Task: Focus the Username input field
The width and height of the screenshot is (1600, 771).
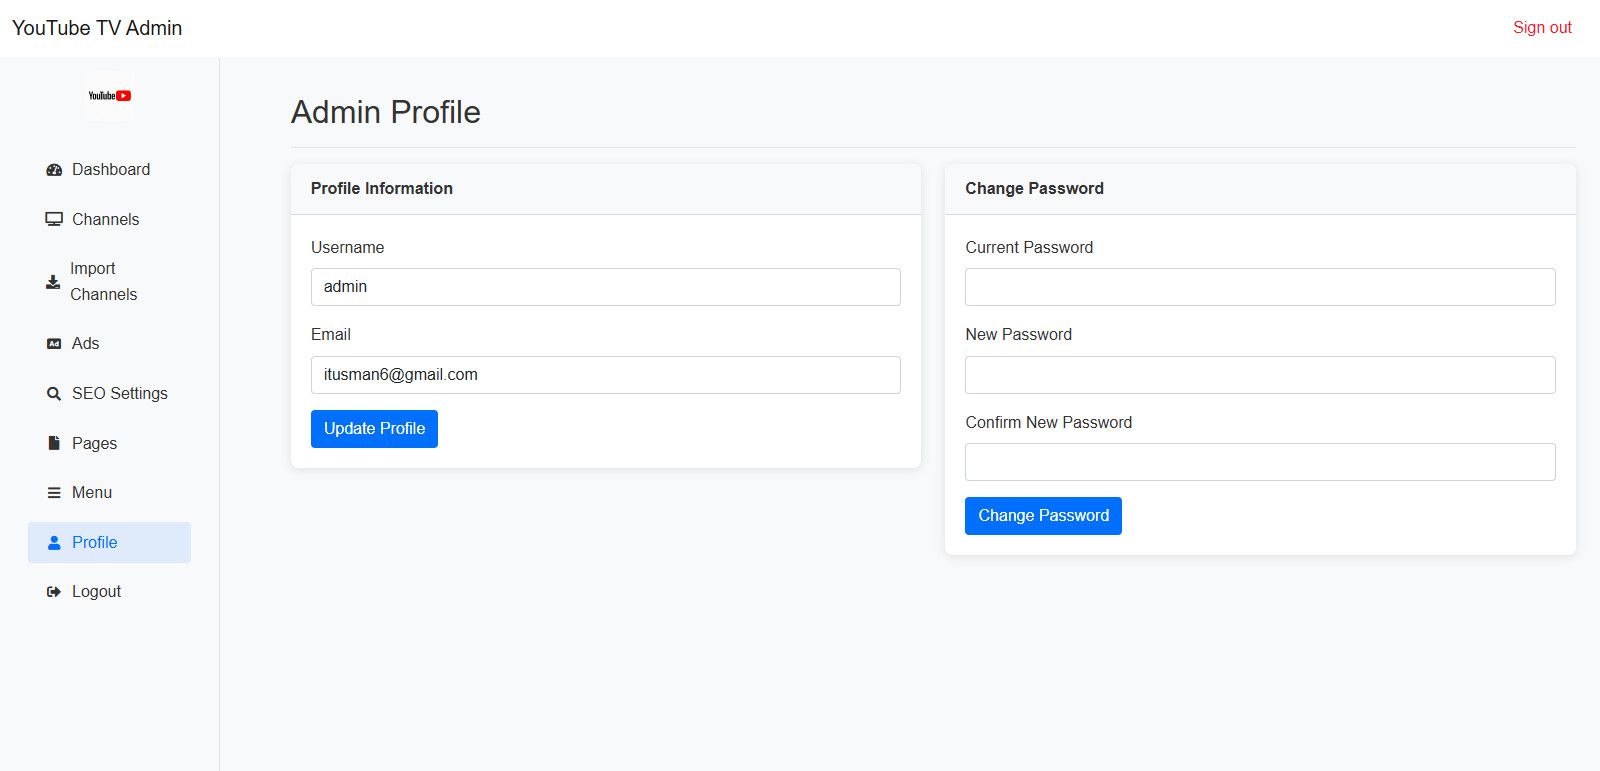Action: [605, 287]
